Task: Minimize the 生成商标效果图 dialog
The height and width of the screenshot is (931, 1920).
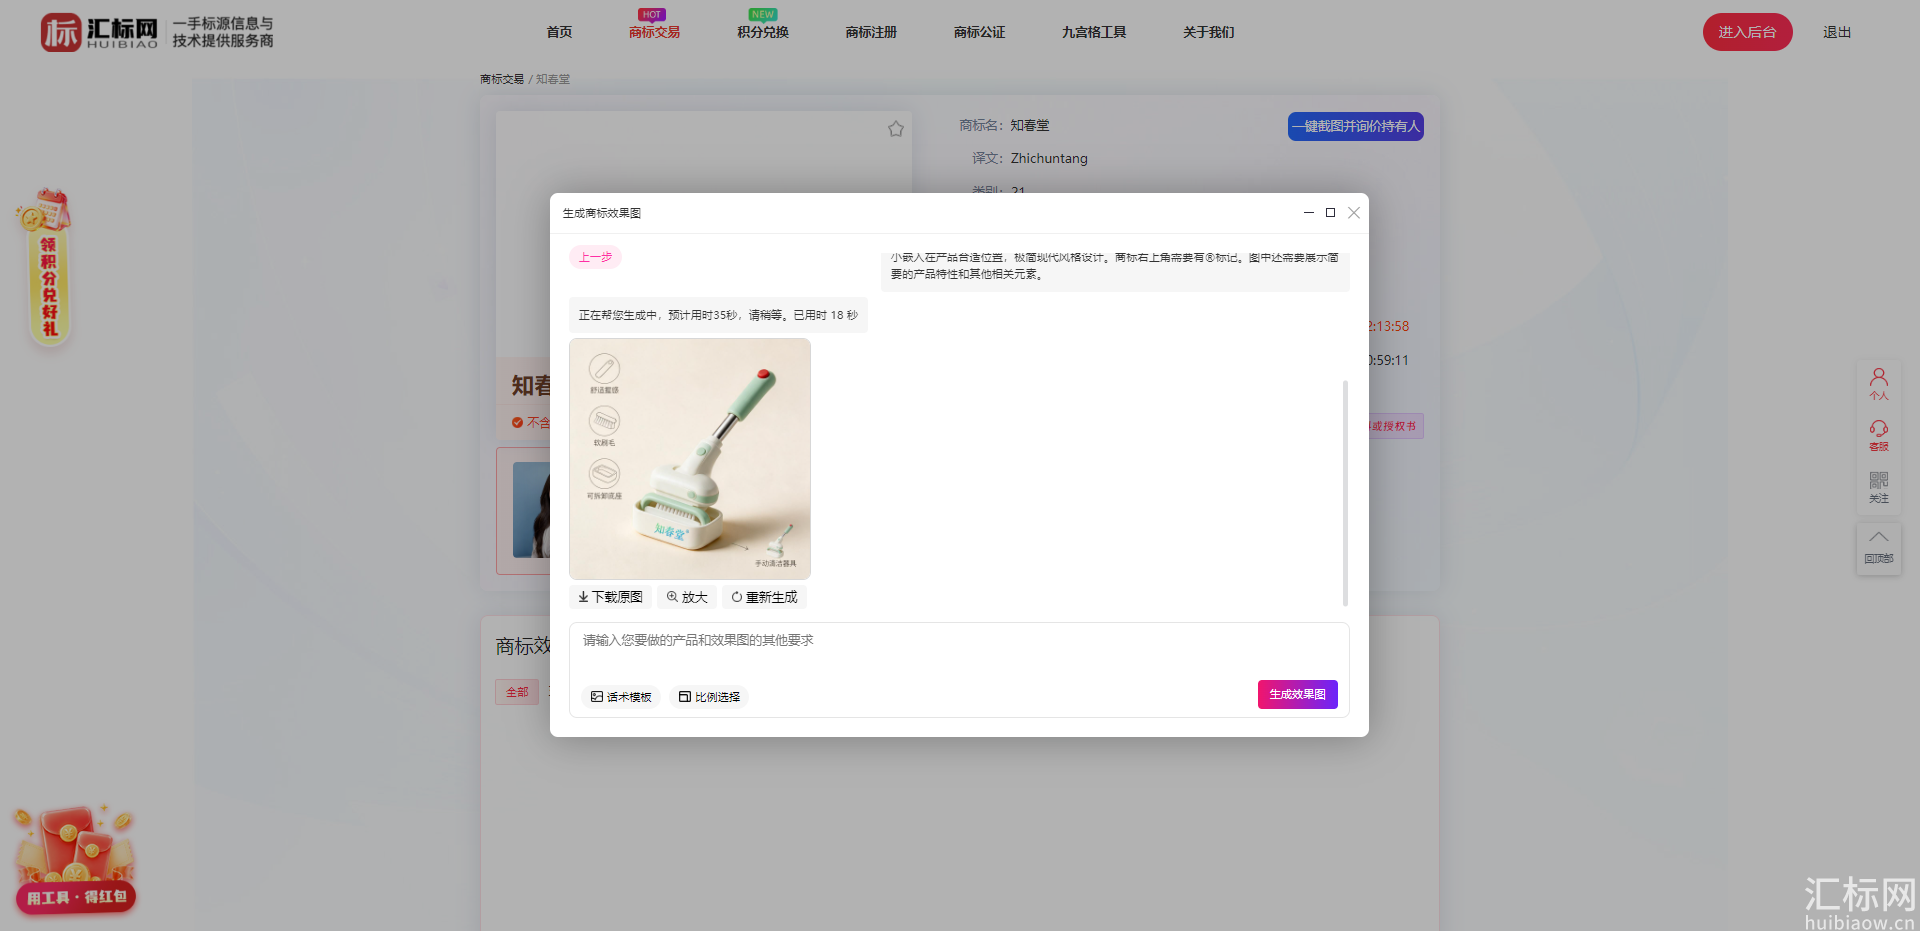Action: tap(1308, 213)
